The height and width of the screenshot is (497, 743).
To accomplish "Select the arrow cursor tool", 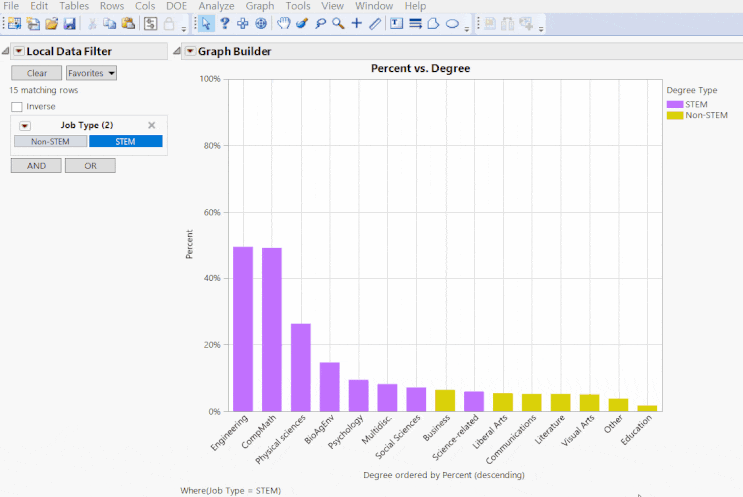I will click(206, 23).
